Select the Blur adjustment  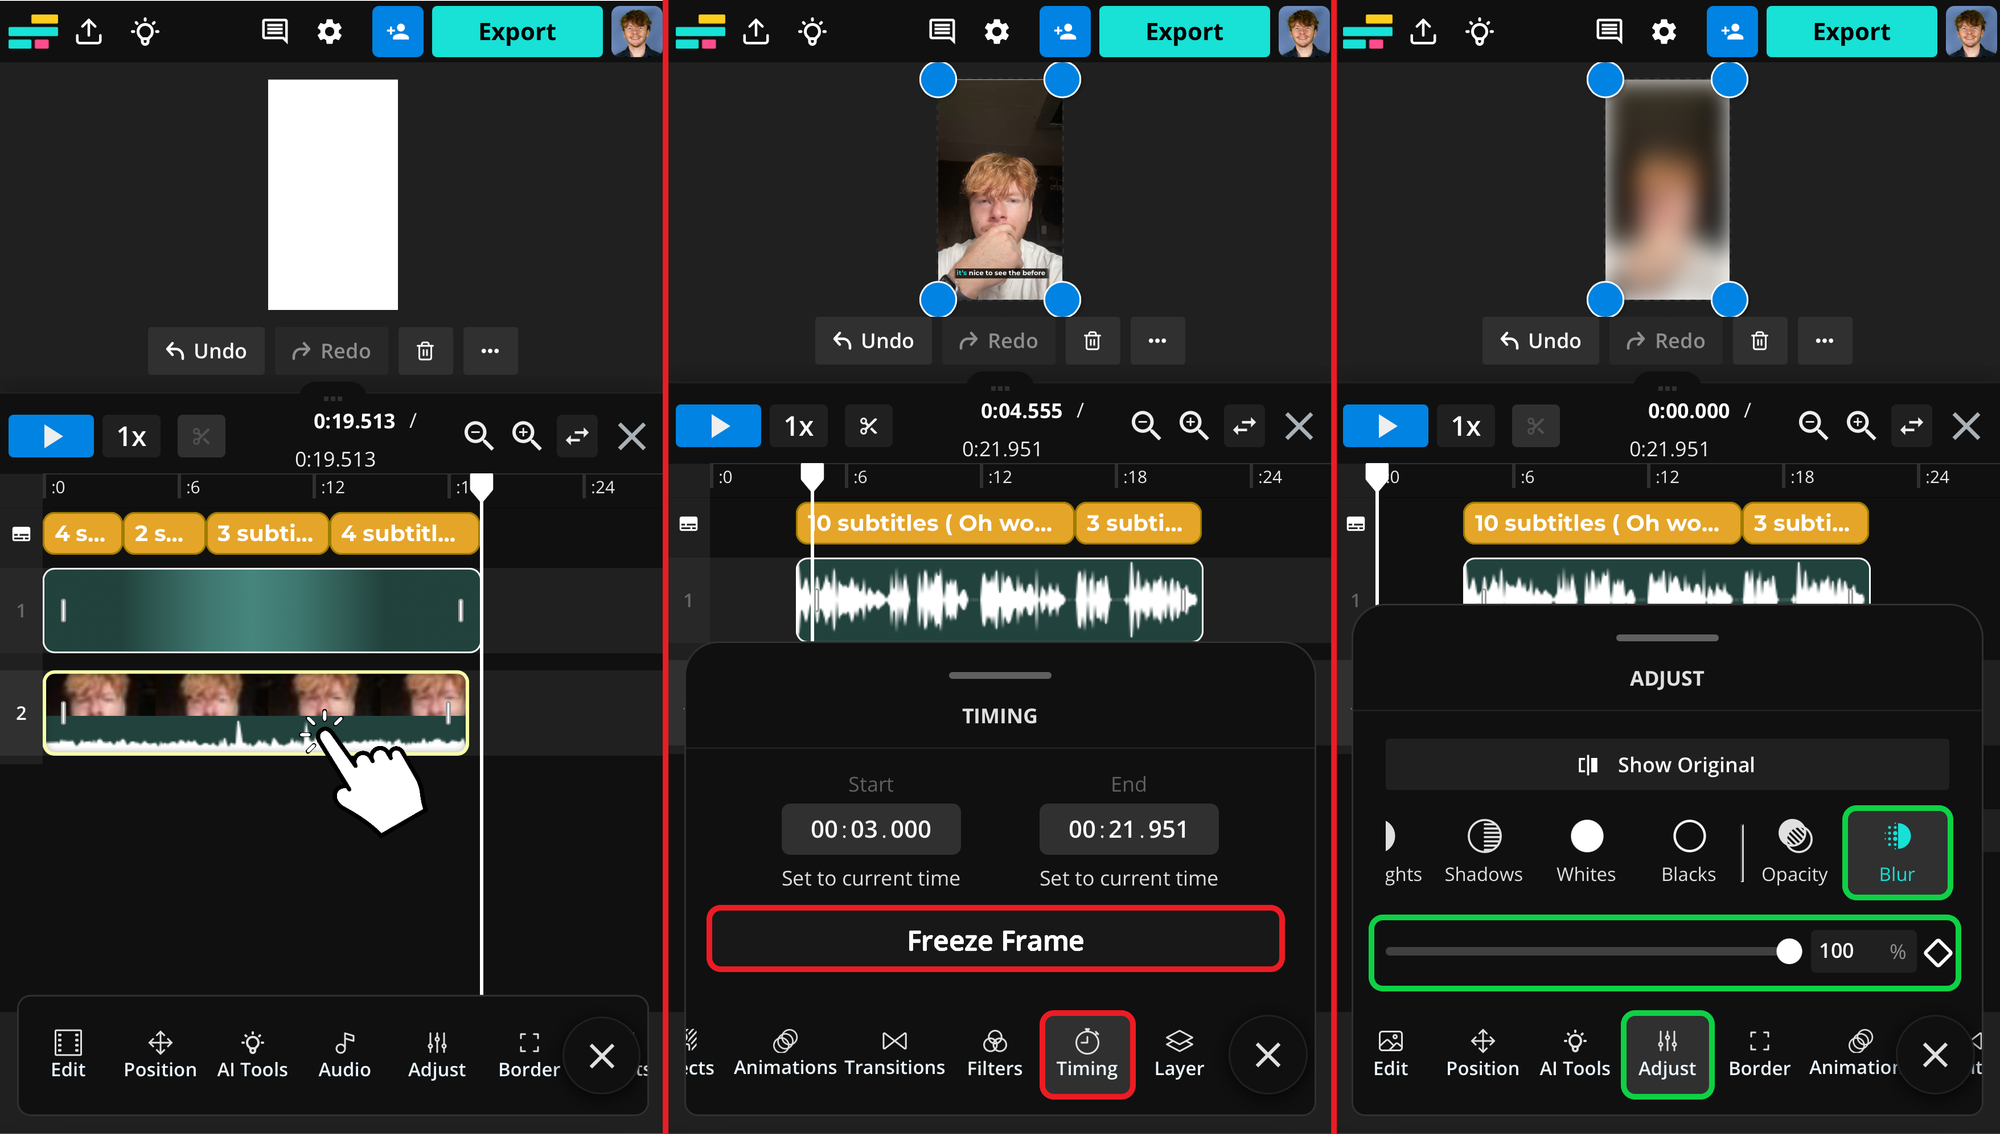pyautogui.click(x=1896, y=852)
